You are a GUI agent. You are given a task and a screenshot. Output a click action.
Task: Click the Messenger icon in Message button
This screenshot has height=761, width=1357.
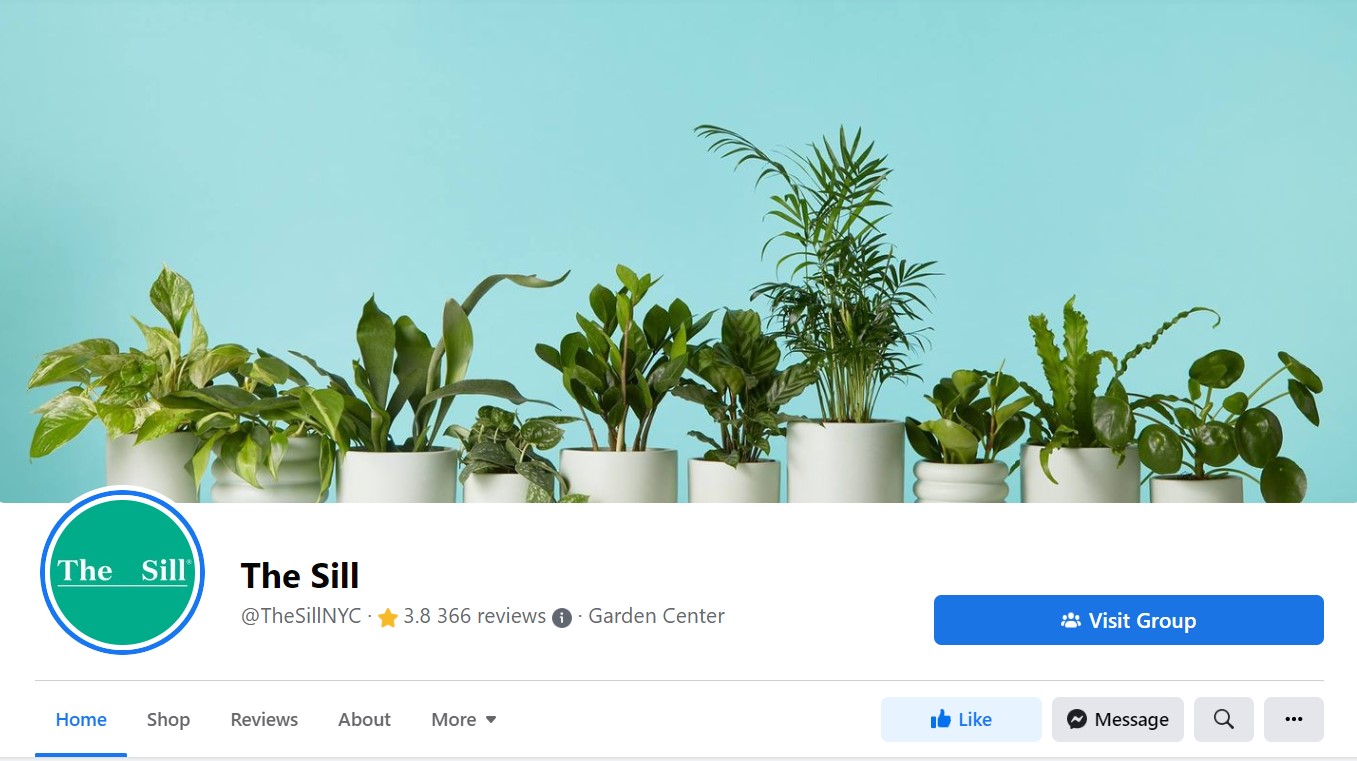pos(1077,719)
